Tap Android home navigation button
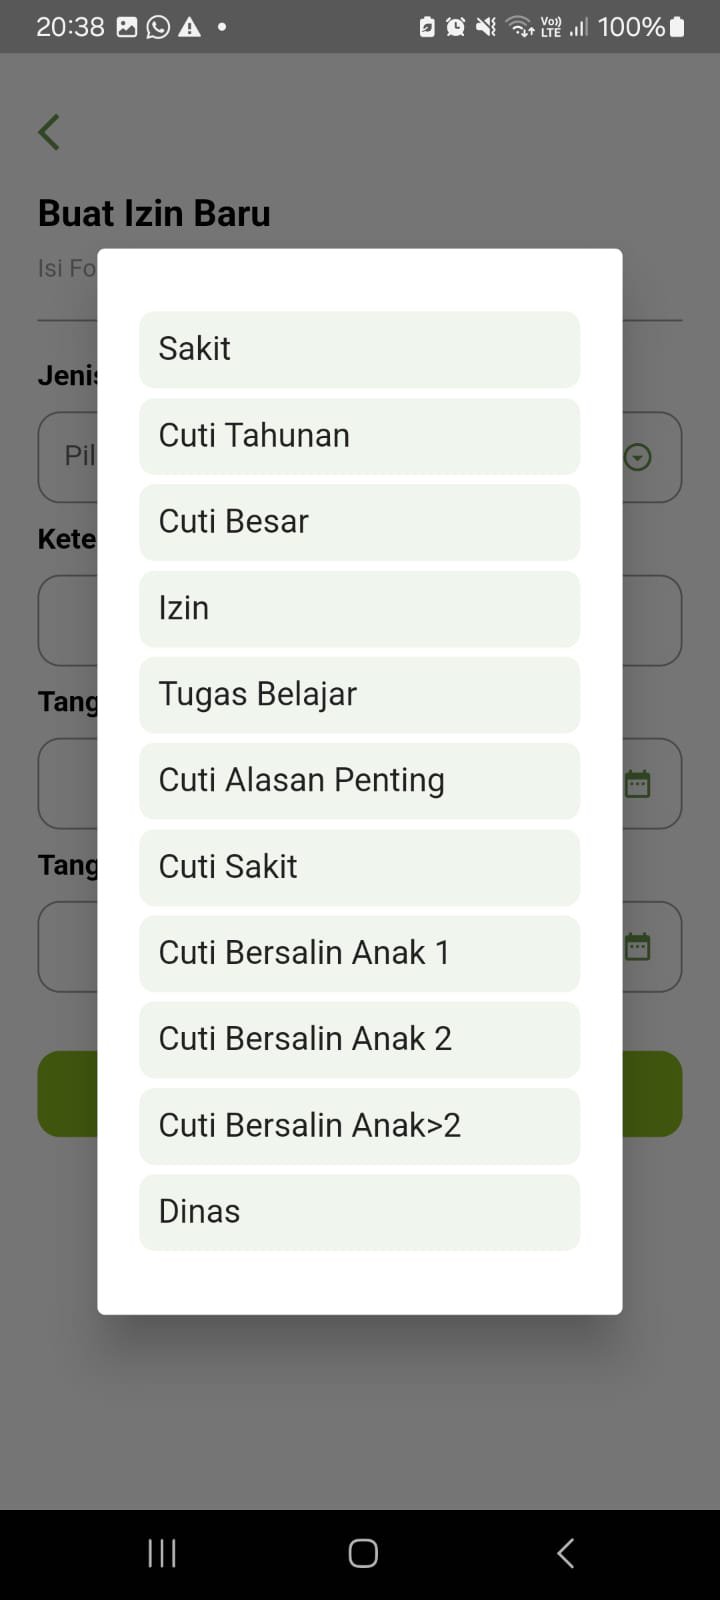Screen dimensions: 720x1600 [x=363, y=1553]
